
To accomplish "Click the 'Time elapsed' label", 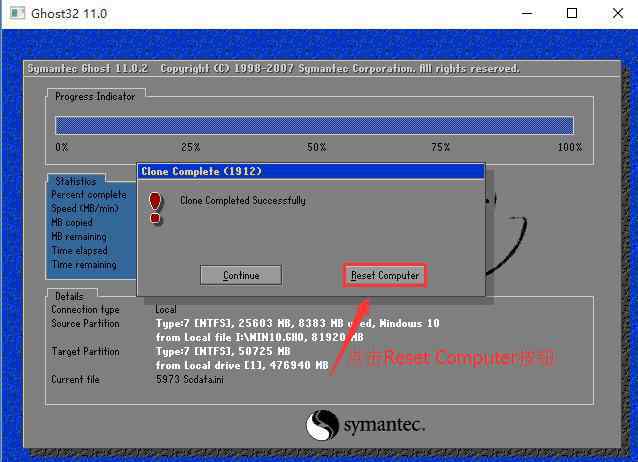I will (x=79, y=250).
